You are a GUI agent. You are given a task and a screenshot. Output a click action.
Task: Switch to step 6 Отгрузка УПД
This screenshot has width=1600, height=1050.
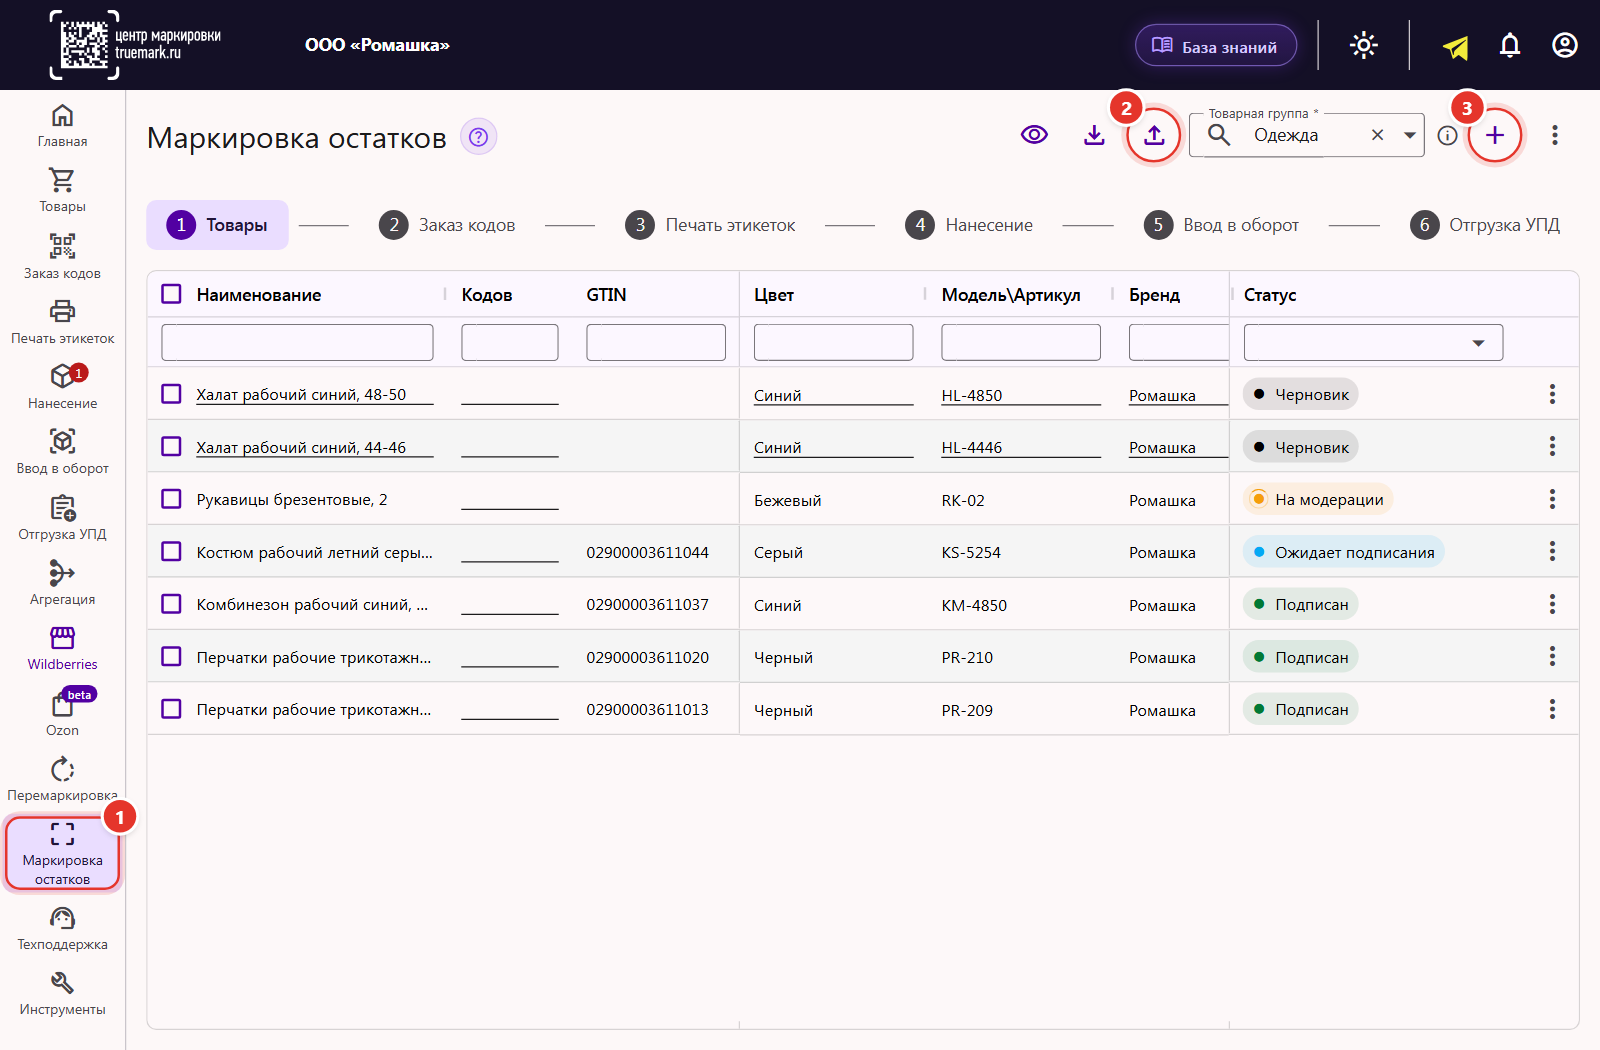[x=1485, y=225]
